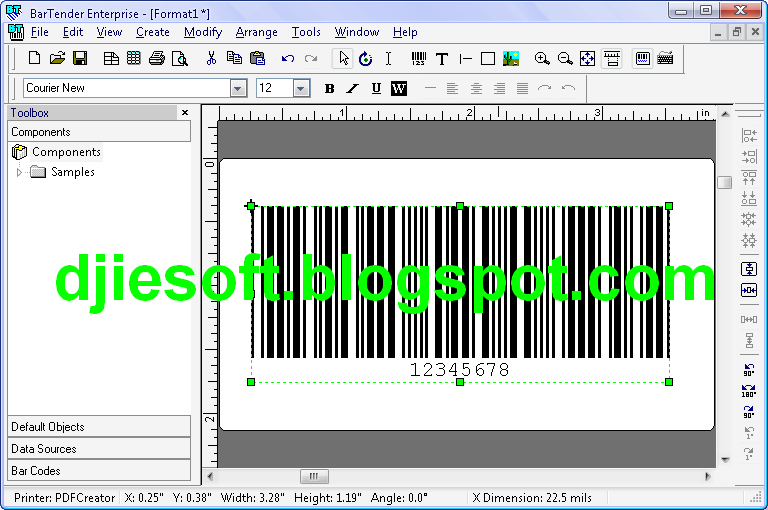The height and width of the screenshot is (510, 768).
Task: Open the View menu
Action: tap(109, 32)
